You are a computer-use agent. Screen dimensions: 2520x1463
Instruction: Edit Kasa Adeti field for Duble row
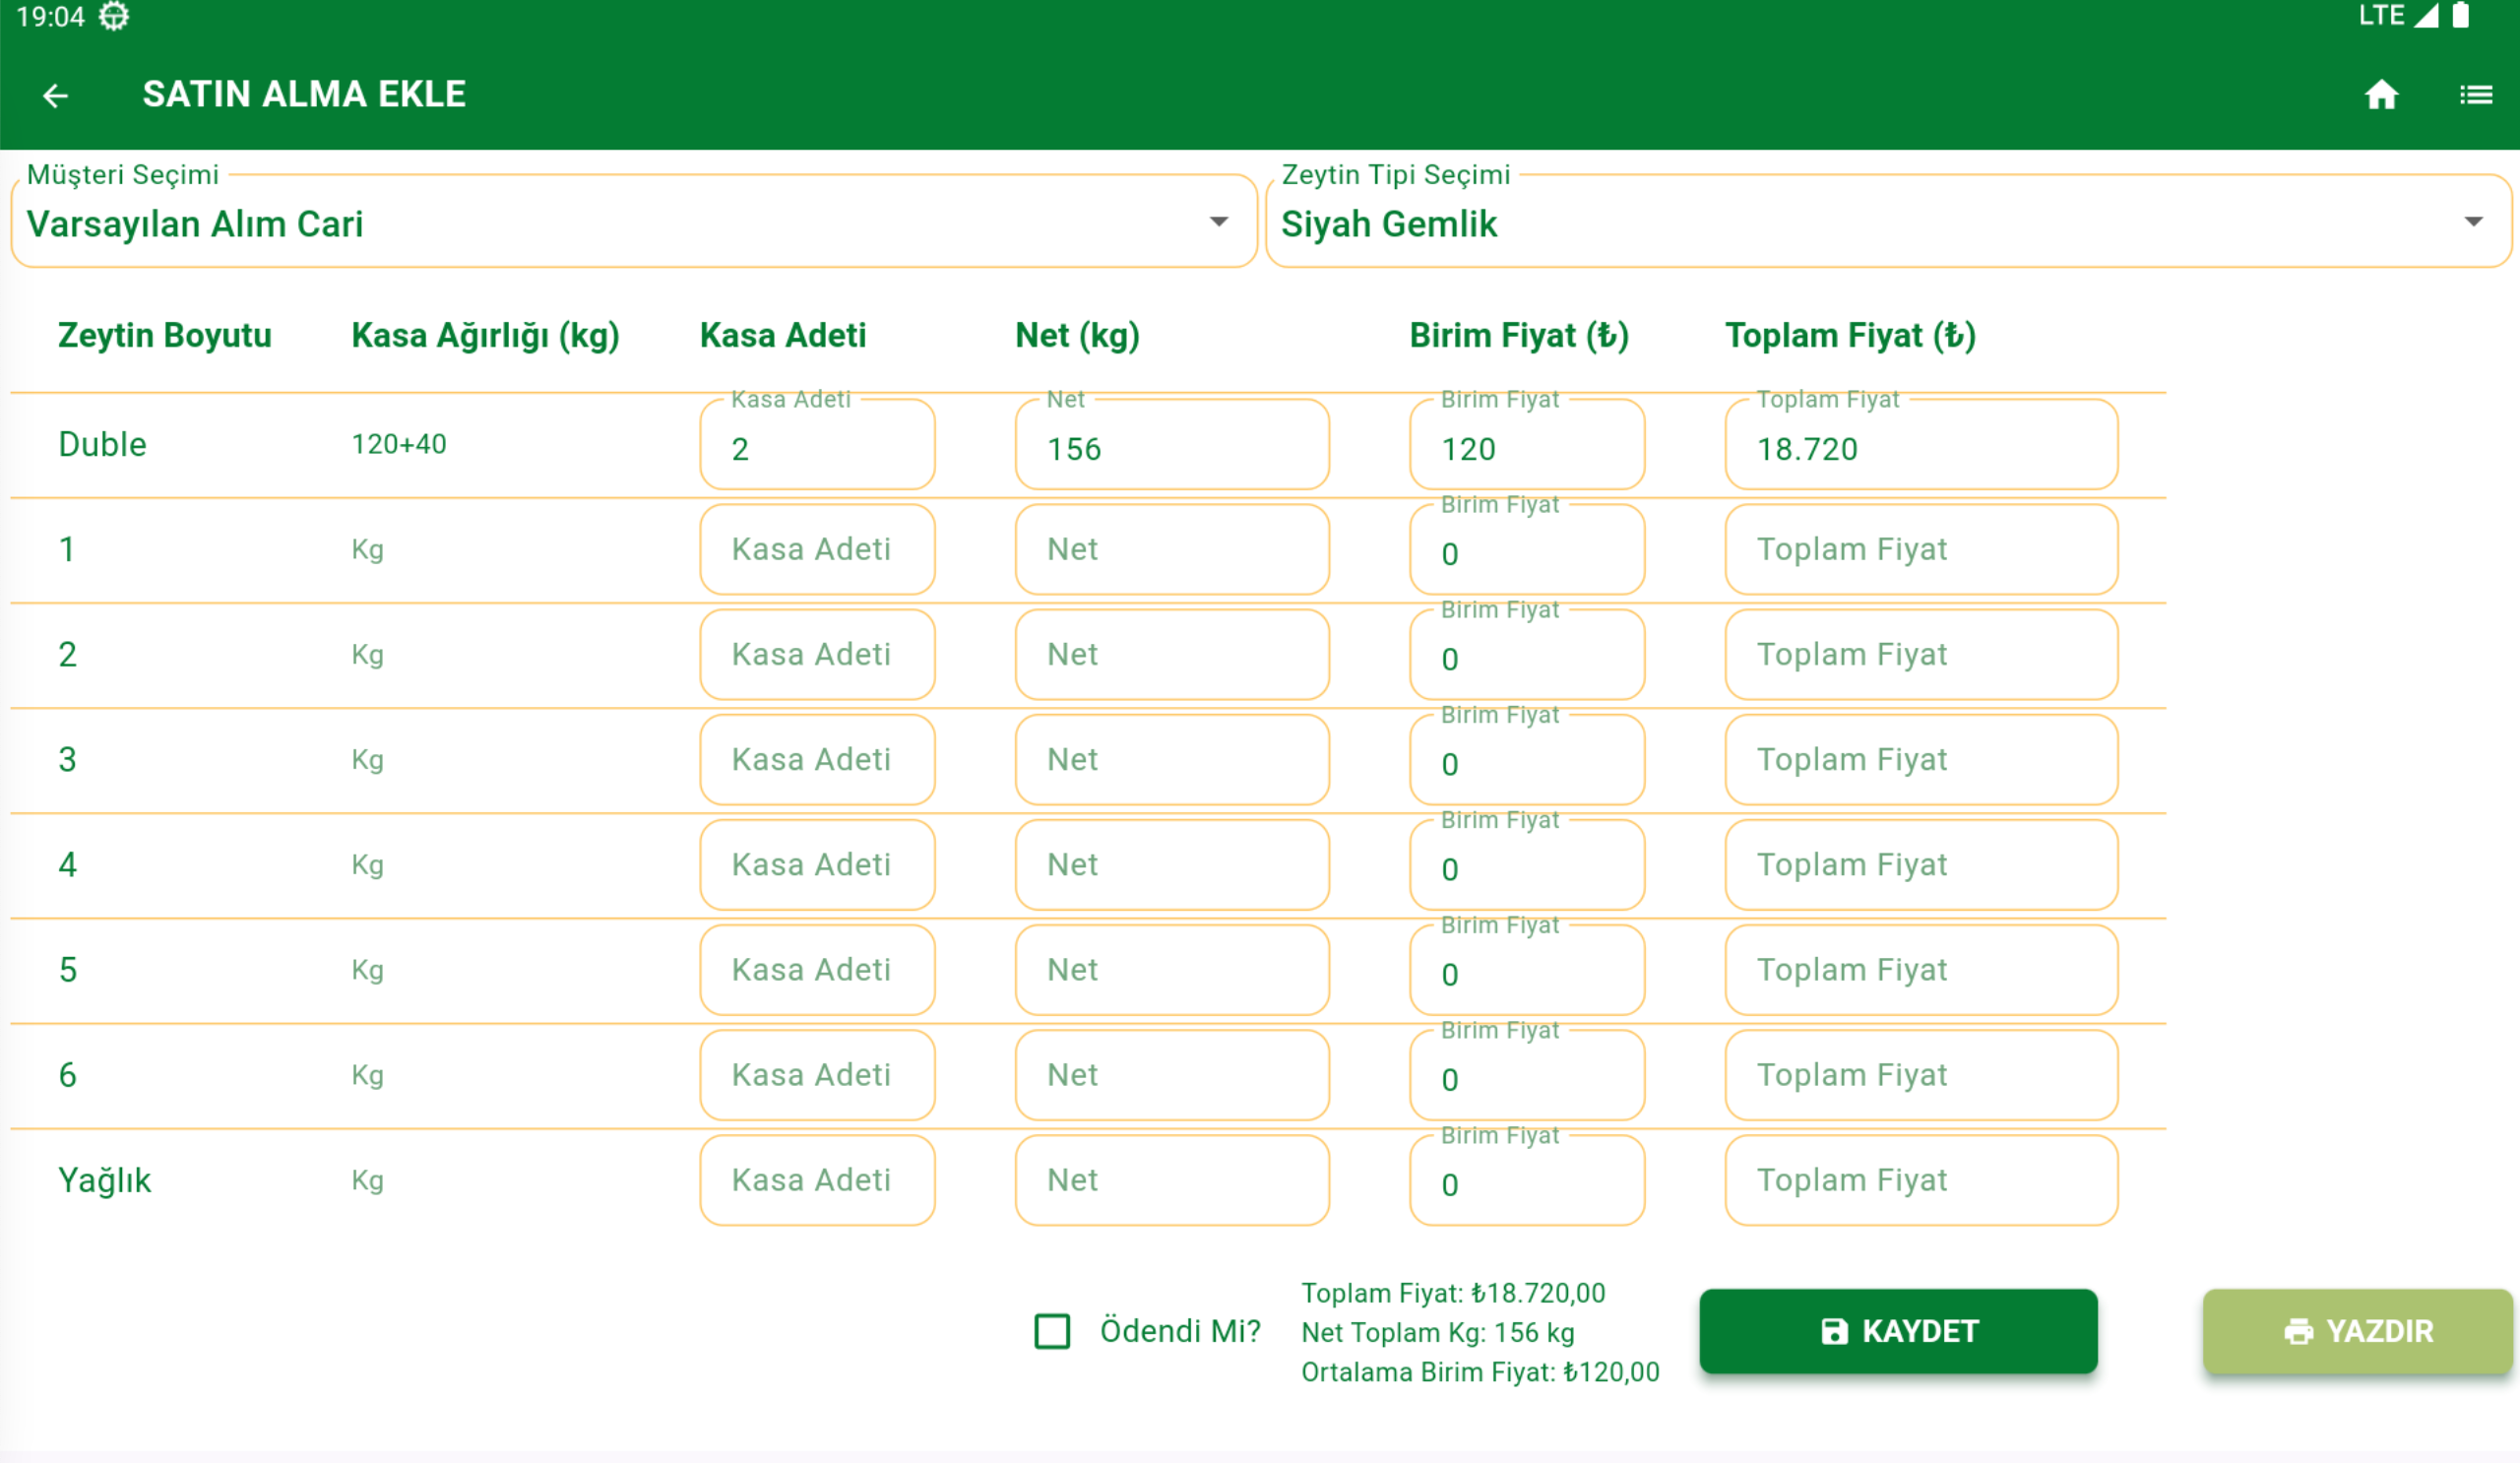tap(817, 447)
